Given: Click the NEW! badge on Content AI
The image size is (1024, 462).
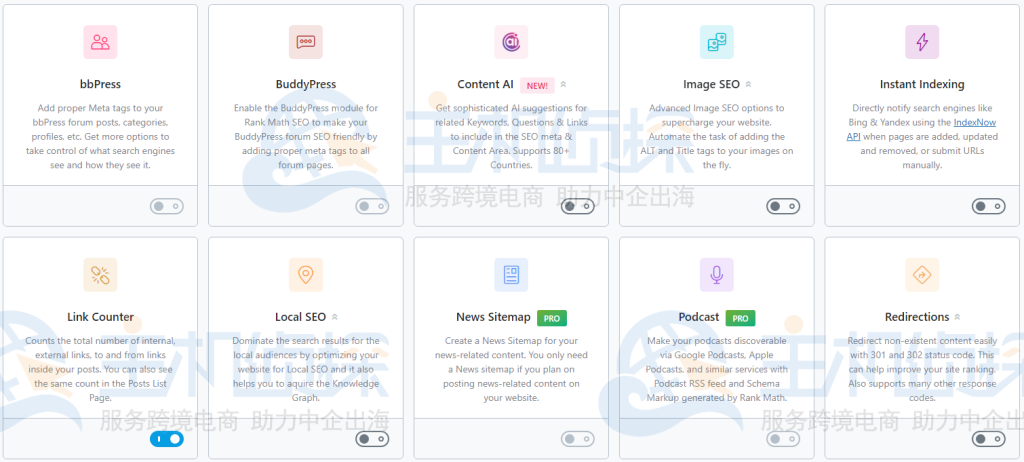Looking at the screenshot, I should coord(537,85).
